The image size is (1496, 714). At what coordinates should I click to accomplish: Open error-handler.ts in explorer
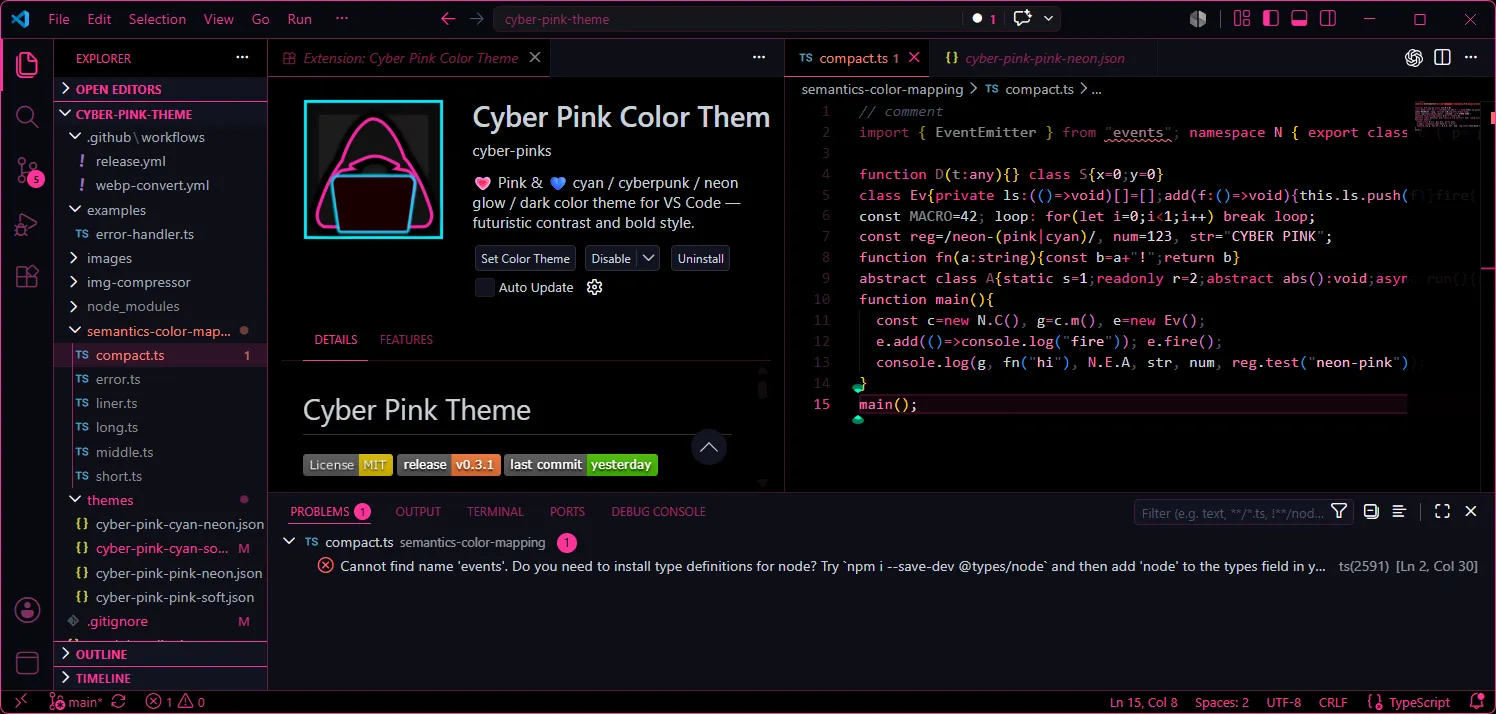144,234
